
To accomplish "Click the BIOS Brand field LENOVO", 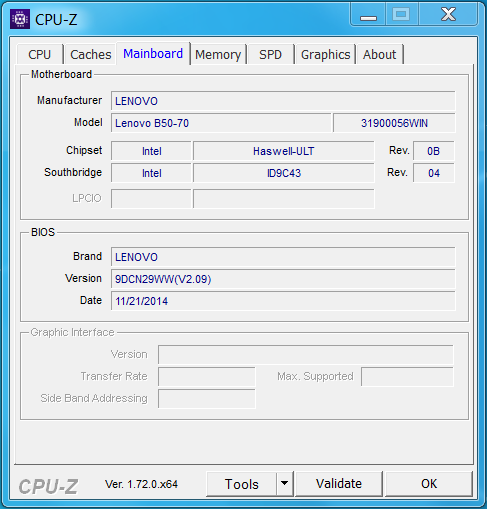I will click(283, 257).
